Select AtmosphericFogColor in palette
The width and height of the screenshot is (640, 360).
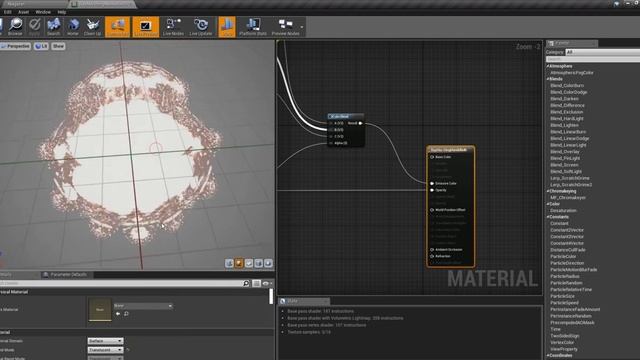(571, 73)
